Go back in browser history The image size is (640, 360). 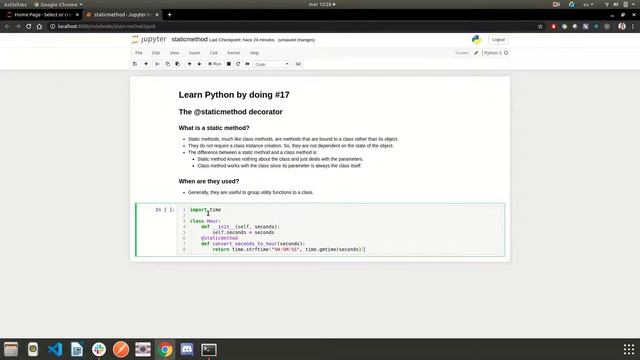[7, 26]
